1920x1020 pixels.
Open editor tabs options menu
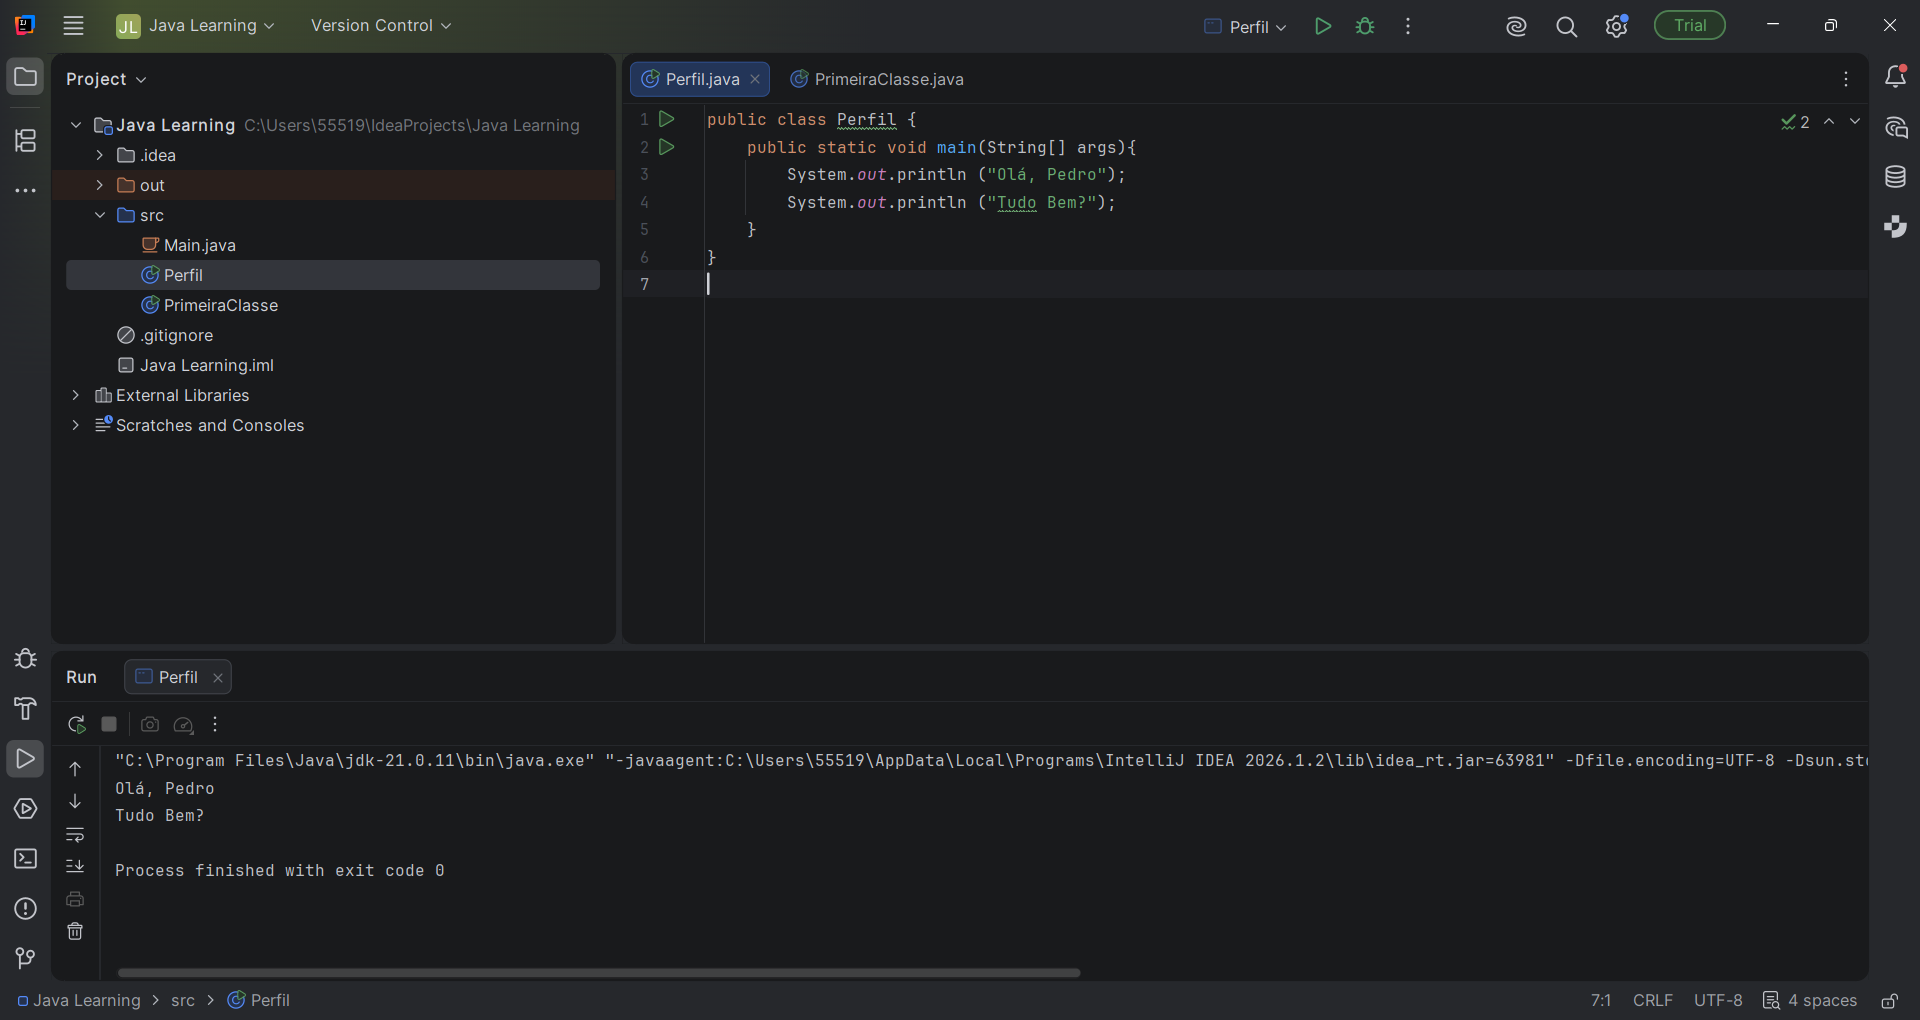coord(1846,79)
